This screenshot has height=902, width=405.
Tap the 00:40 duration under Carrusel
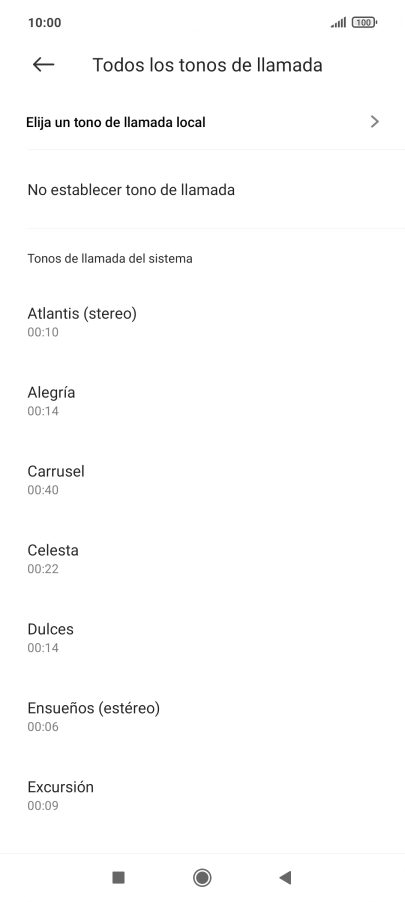click(43, 490)
